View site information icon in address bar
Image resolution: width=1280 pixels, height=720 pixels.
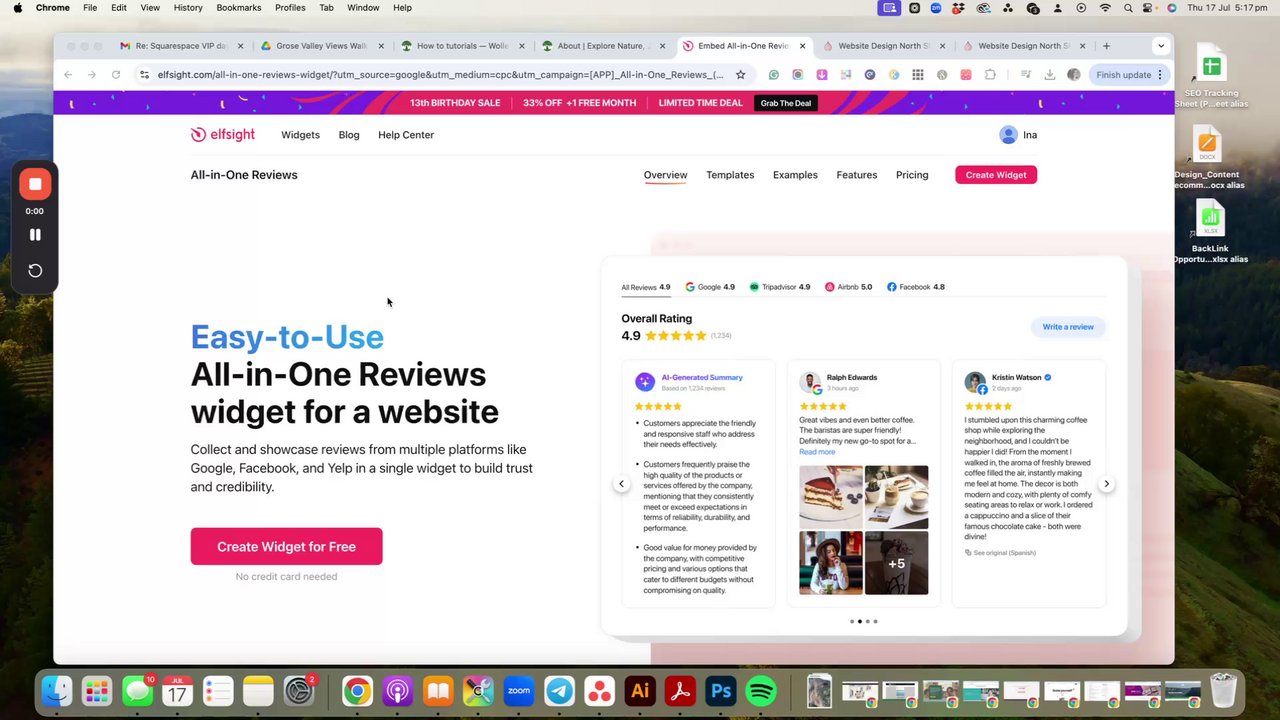(x=145, y=74)
